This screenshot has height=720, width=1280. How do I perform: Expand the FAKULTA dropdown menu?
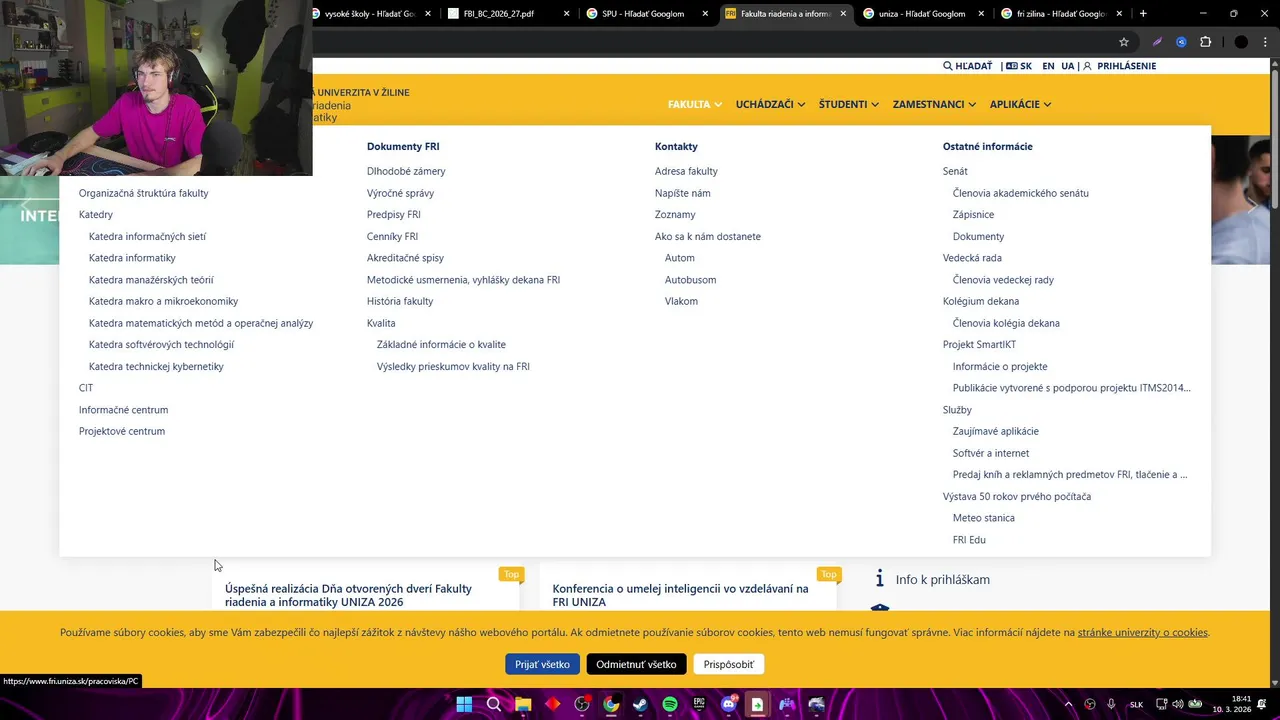(x=695, y=104)
